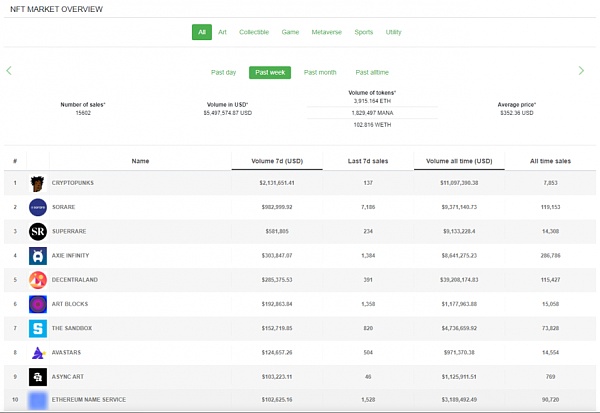
Task: Click the CryptoPunks avatar icon
Action: [x=38, y=183]
